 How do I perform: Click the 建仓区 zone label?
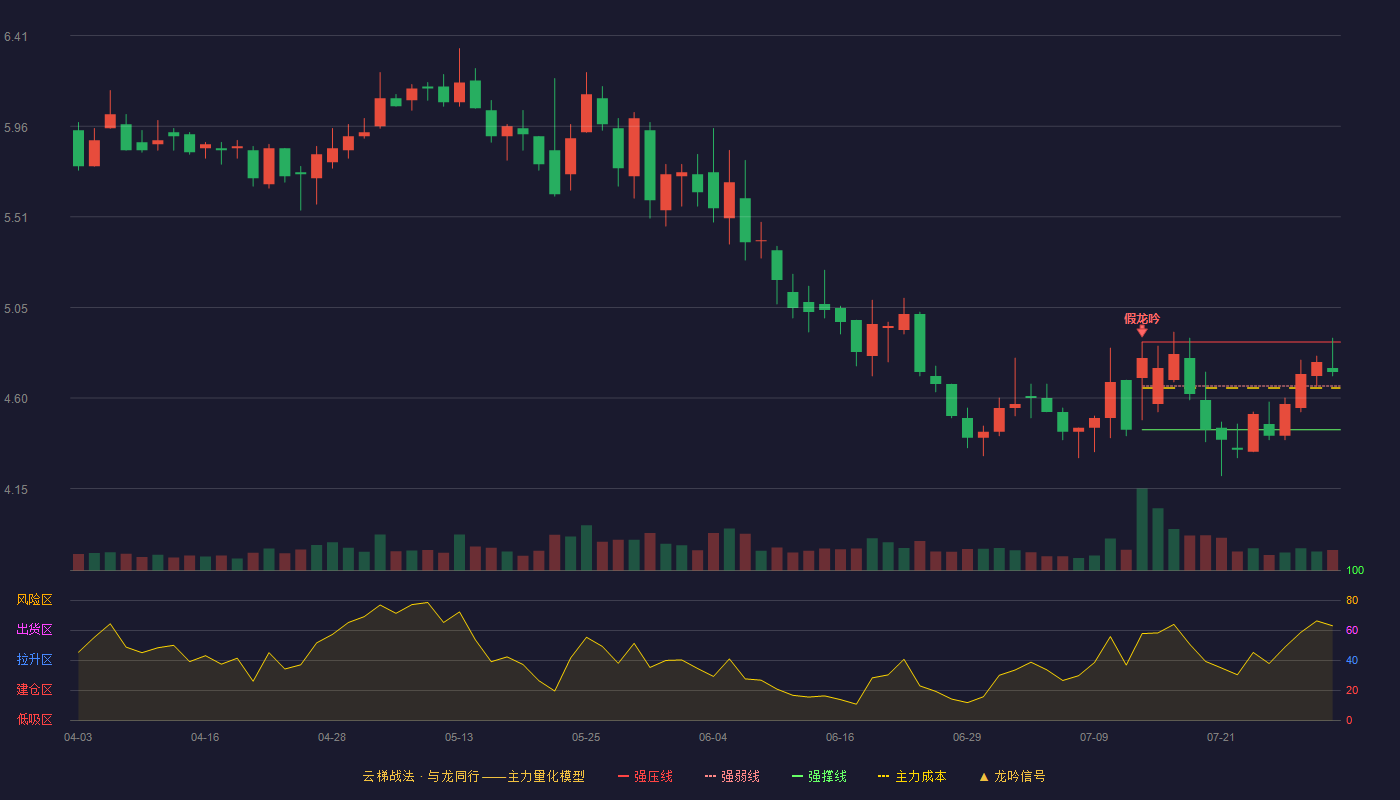pyautogui.click(x=34, y=690)
